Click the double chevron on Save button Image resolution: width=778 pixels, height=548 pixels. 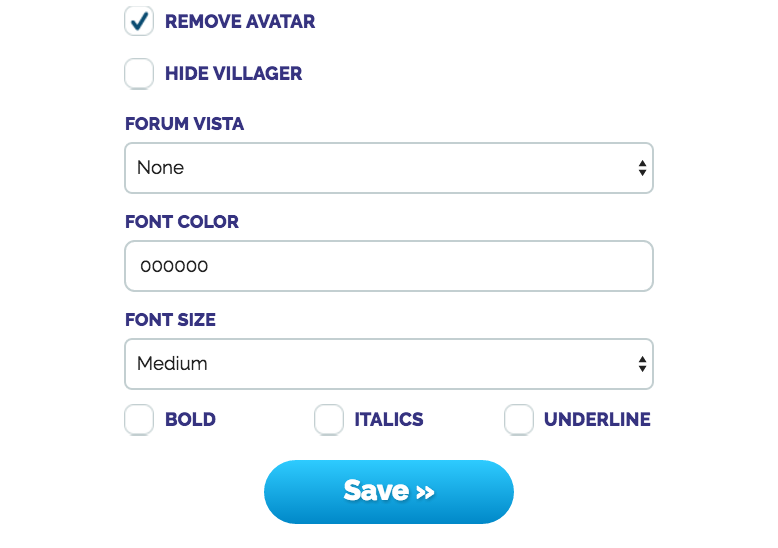pyautogui.click(x=425, y=492)
